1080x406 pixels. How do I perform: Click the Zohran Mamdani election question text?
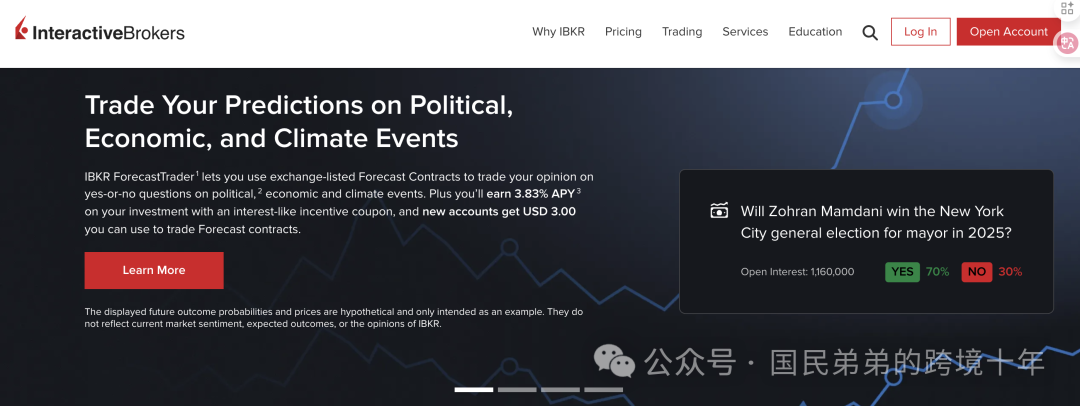tap(876, 222)
